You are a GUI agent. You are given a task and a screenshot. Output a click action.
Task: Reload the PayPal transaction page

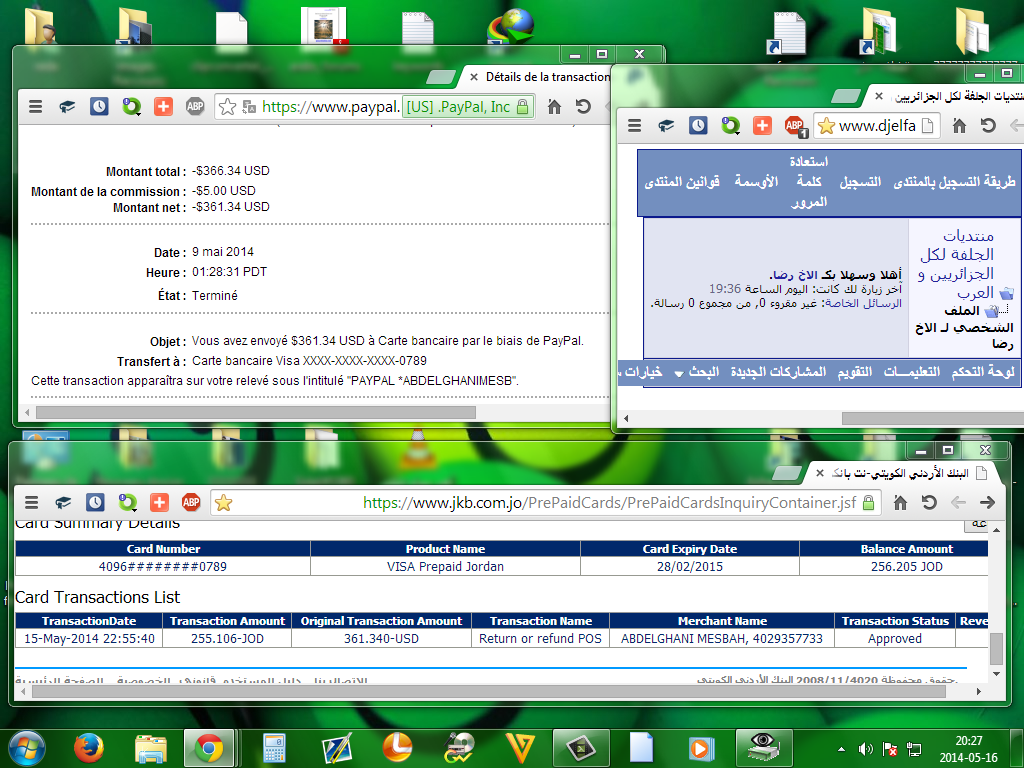tap(583, 106)
